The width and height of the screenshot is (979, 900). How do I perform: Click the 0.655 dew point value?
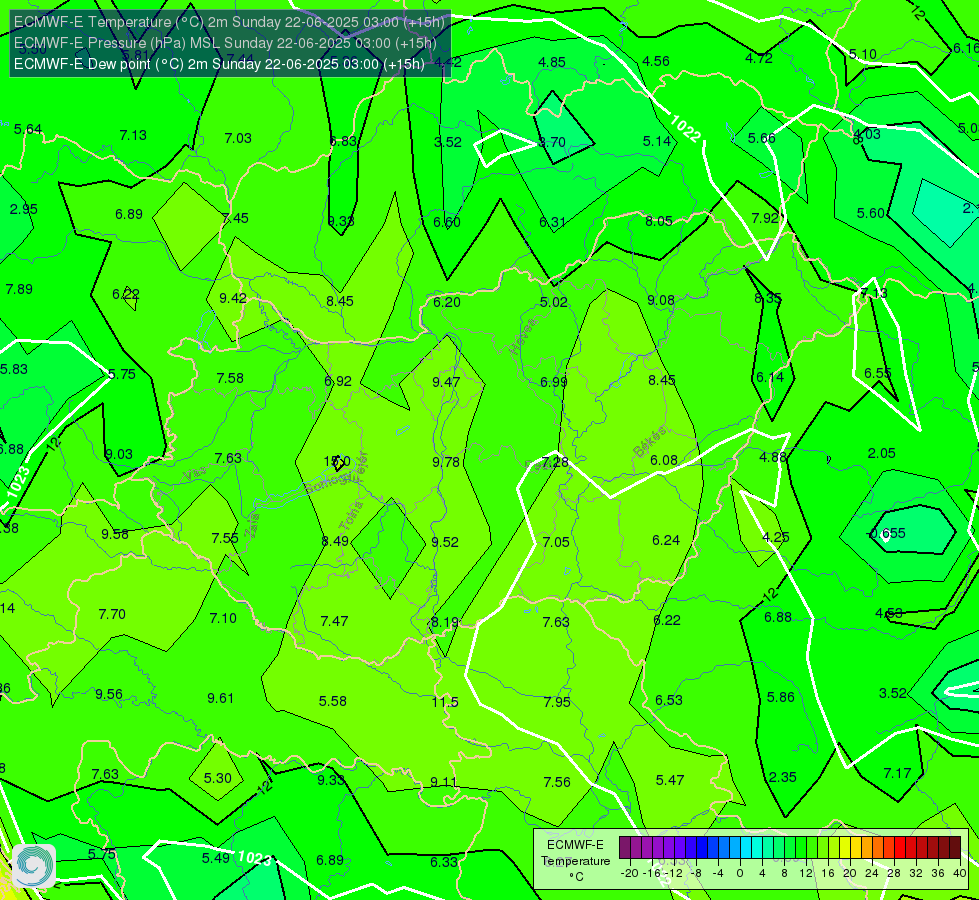point(887,533)
